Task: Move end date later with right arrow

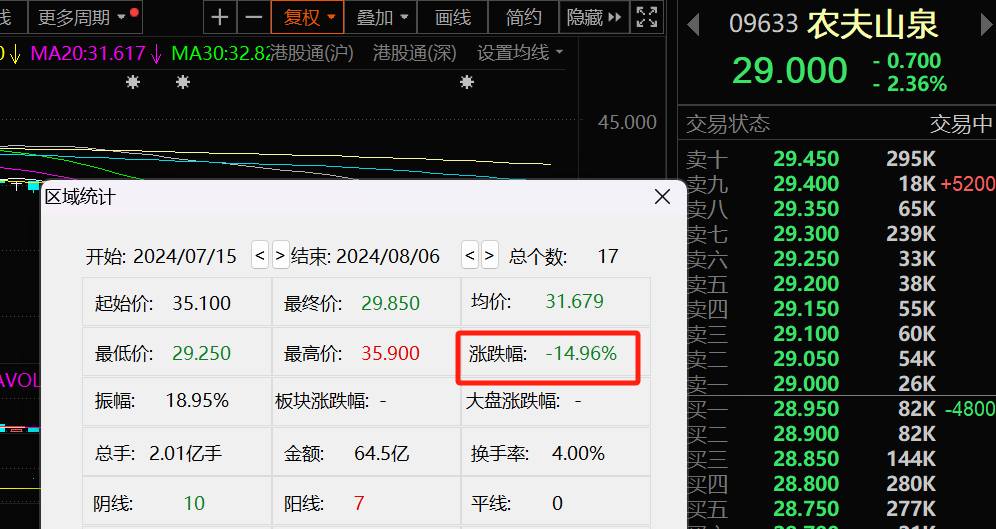Action: click(490, 256)
